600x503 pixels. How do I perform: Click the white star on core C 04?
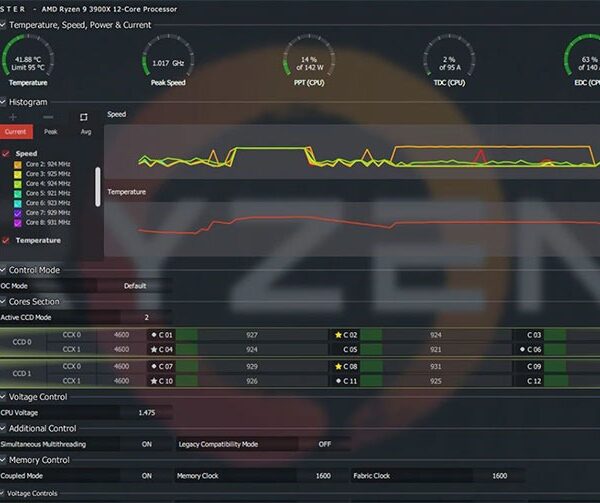[154, 349]
